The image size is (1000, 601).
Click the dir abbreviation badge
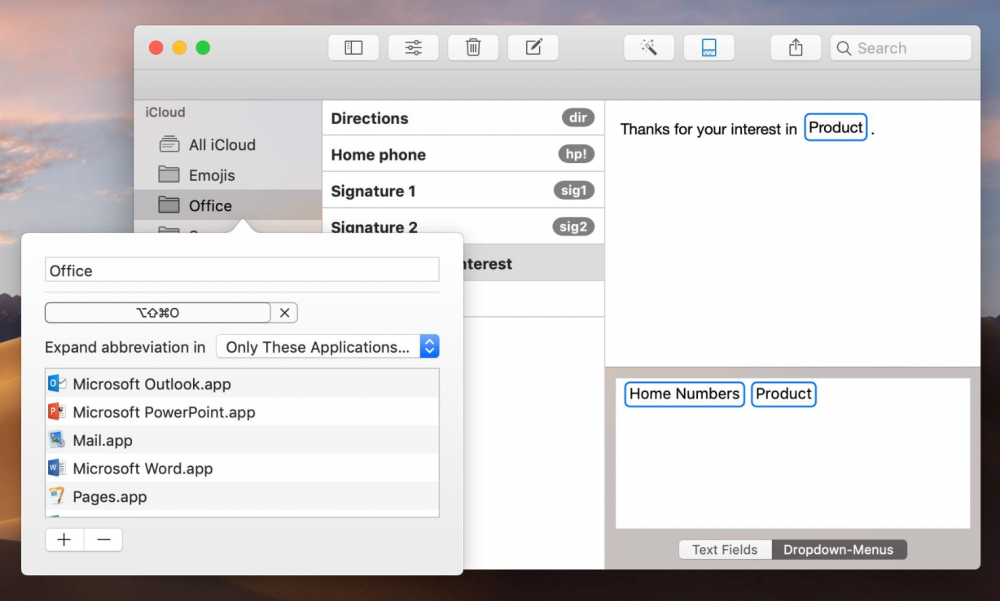point(578,117)
